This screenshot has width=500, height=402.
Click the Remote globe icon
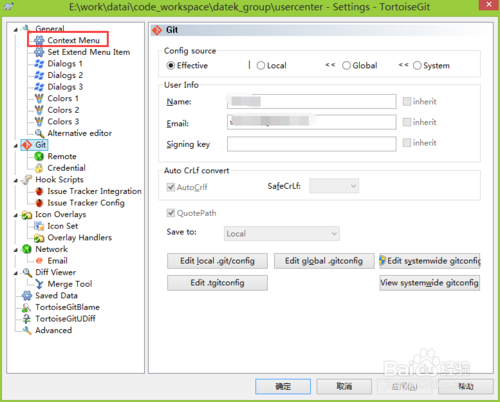[x=39, y=156]
